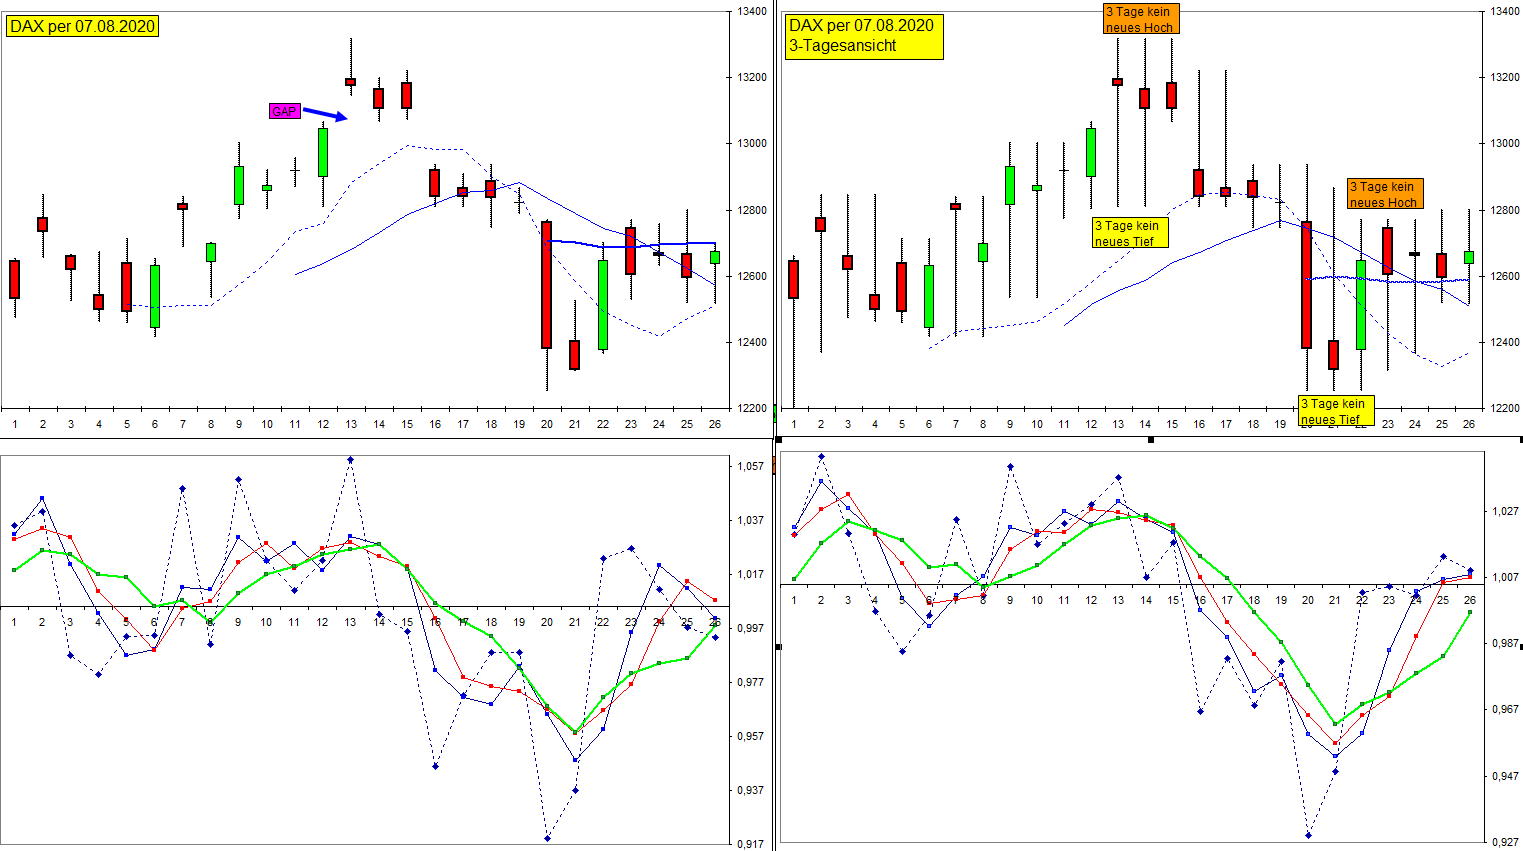Image resolution: width=1523 pixels, height=851 pixels.
Task: Click the 13000 axis value on the daily DAX chart
Action: point(753,144)
